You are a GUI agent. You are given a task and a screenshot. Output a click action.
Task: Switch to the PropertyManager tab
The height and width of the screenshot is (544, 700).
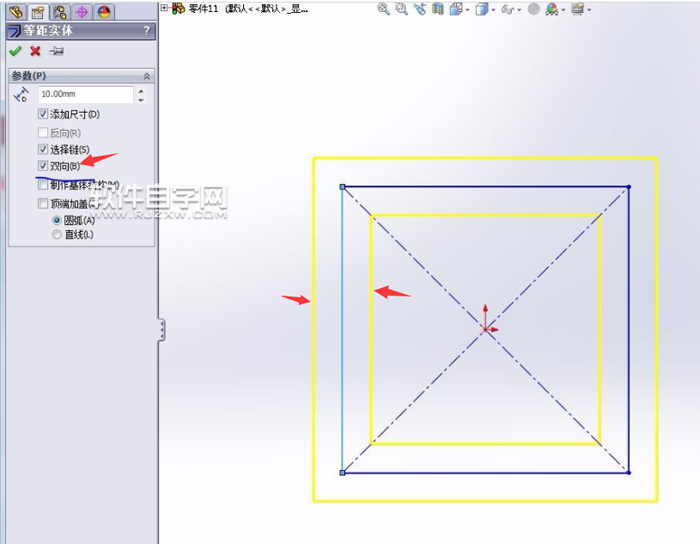tap(38, 11)
